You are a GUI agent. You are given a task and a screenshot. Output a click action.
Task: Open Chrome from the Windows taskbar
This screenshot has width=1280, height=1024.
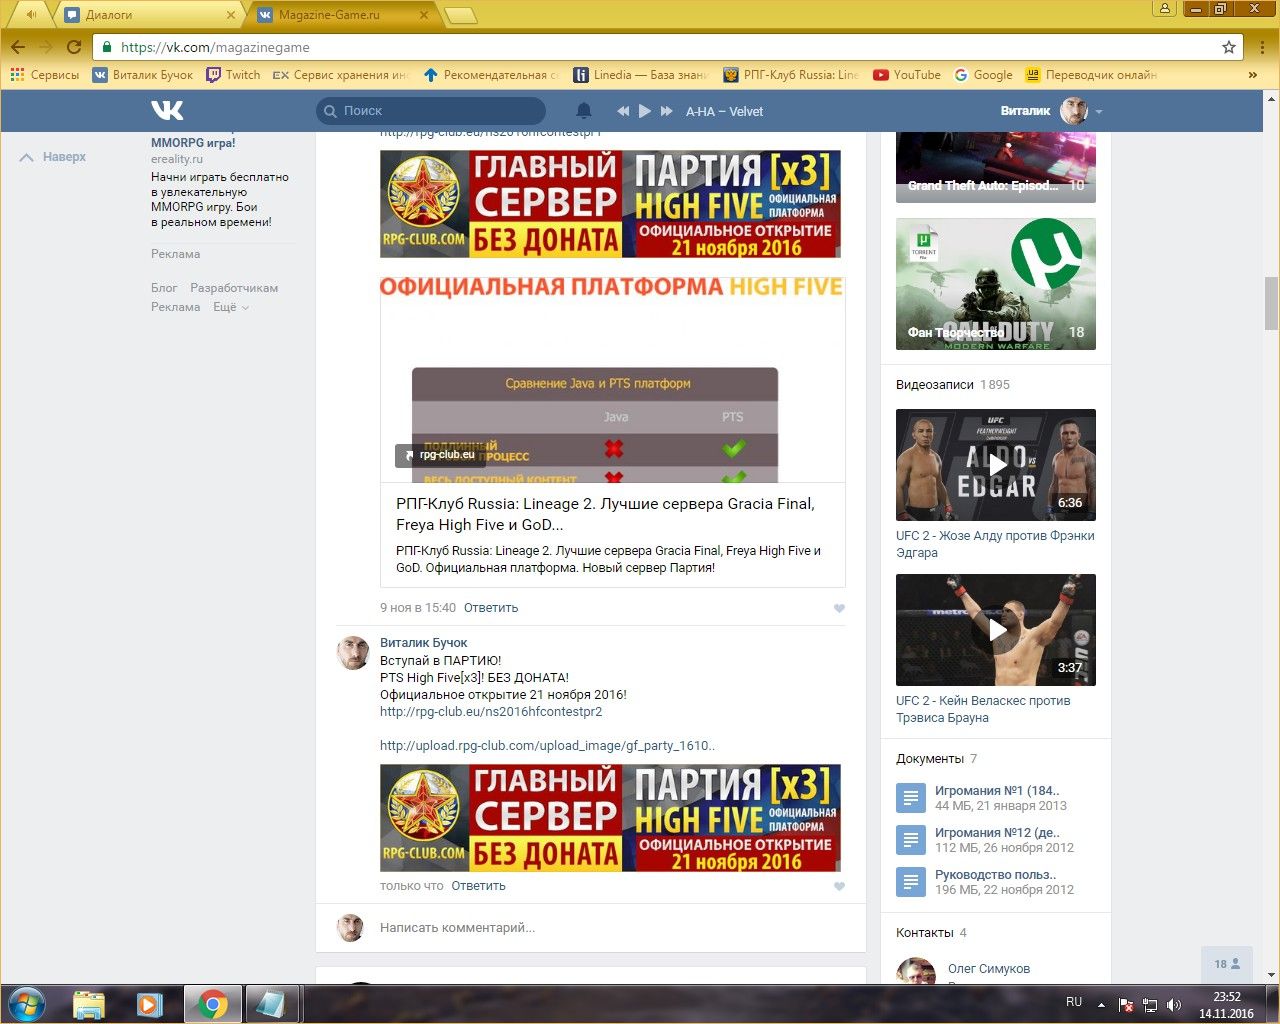click(x=212, y=1003)
